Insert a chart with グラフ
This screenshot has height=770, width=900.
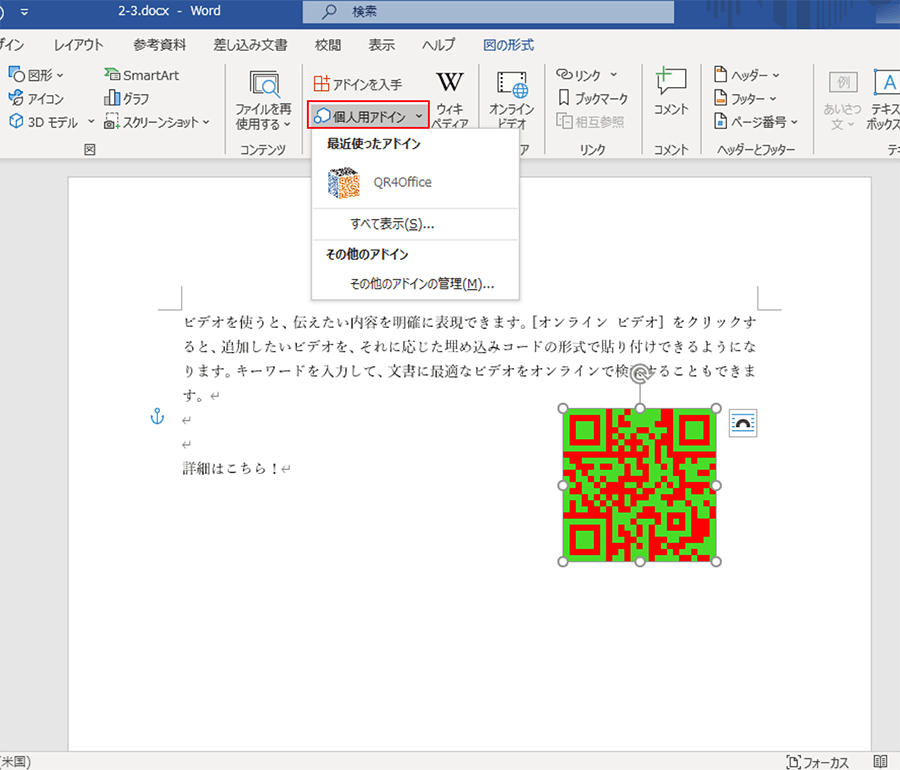(126, 99)
